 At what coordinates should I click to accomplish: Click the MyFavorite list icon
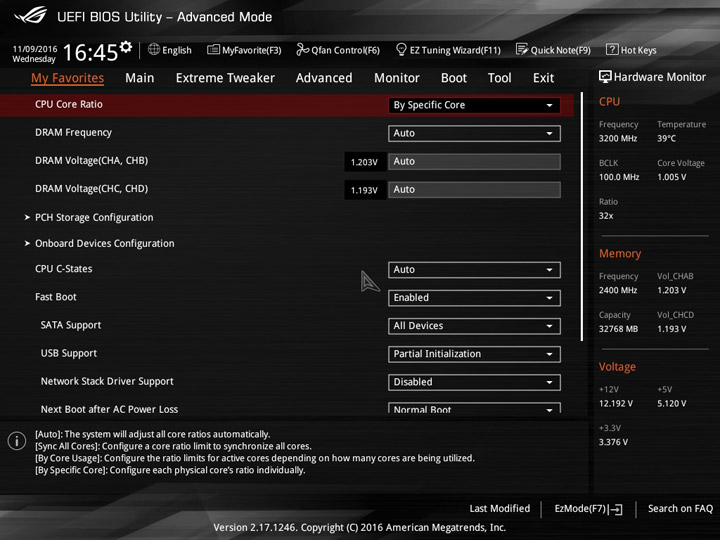point(213,50)
